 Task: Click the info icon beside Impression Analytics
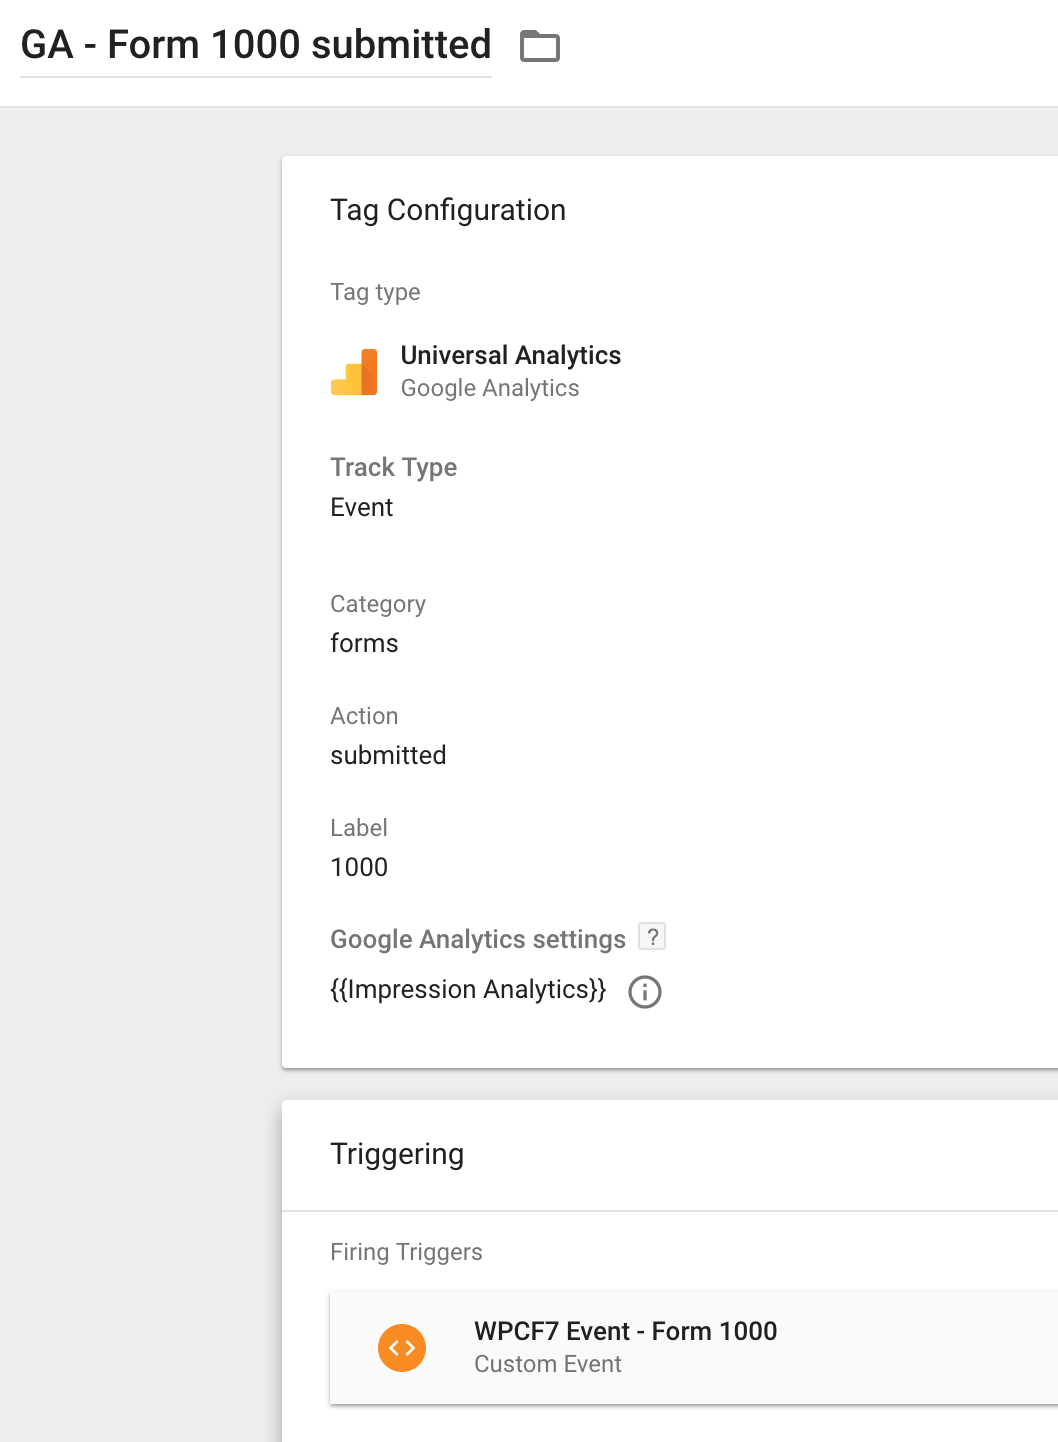(x=645, y=992)
